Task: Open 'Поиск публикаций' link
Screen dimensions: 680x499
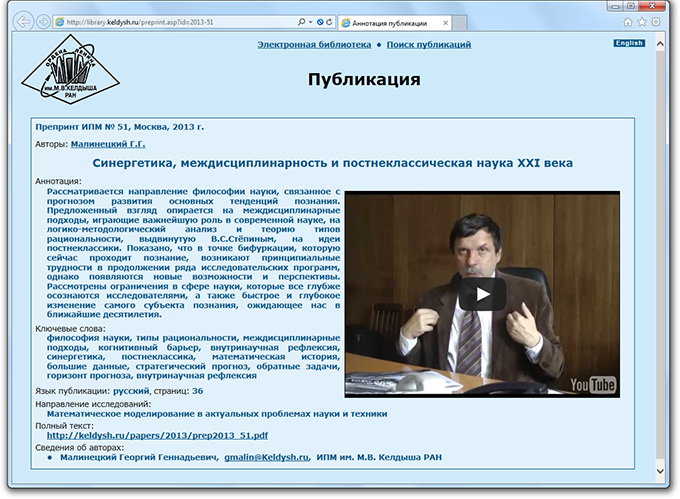Action: (x=428, y=45)
